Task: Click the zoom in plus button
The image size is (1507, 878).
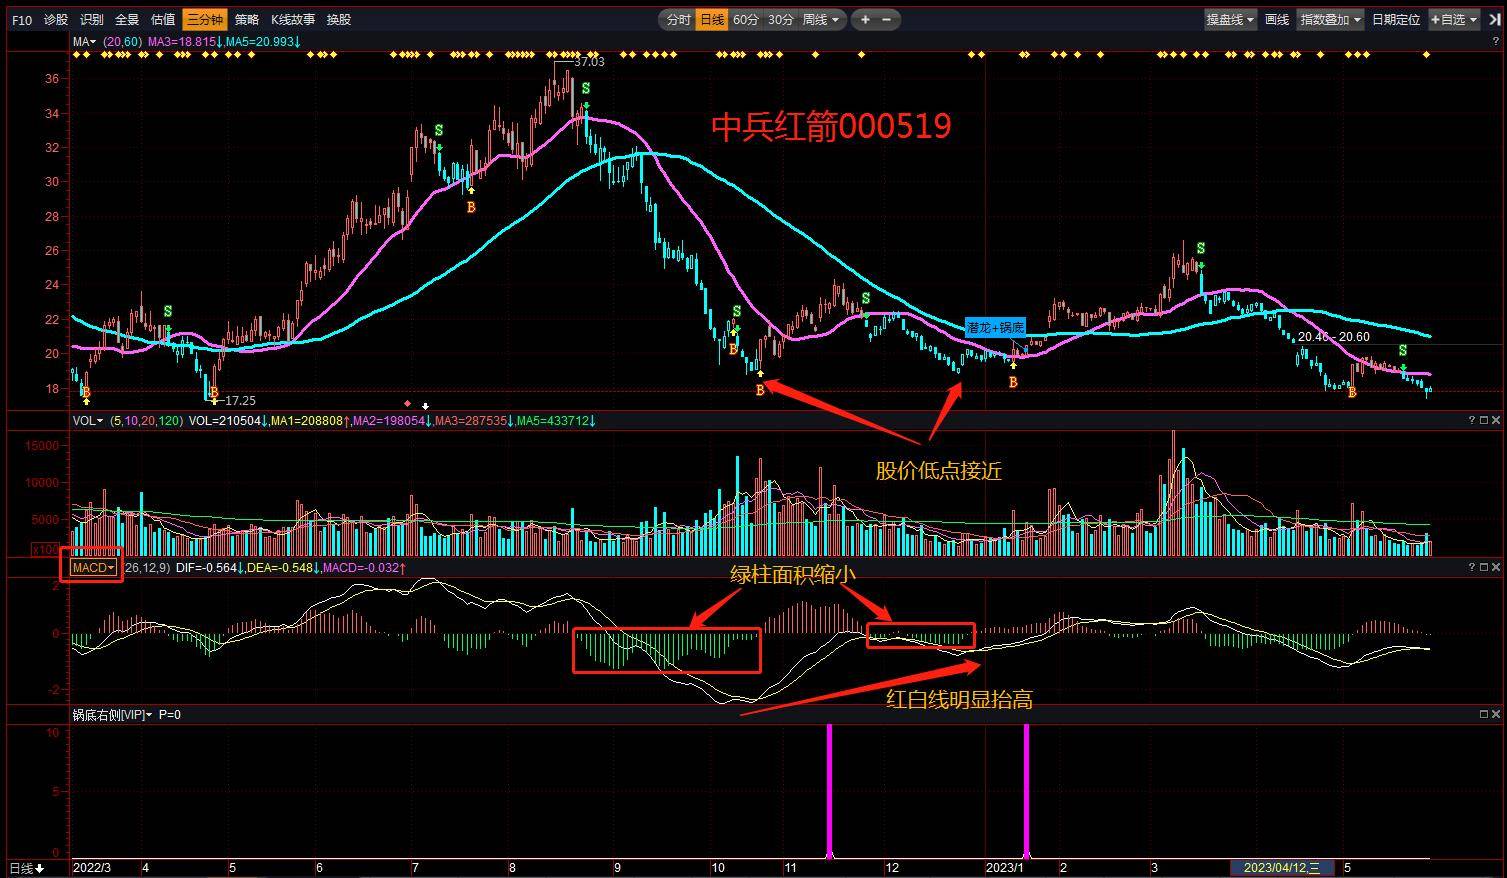Action: point(865,19)
